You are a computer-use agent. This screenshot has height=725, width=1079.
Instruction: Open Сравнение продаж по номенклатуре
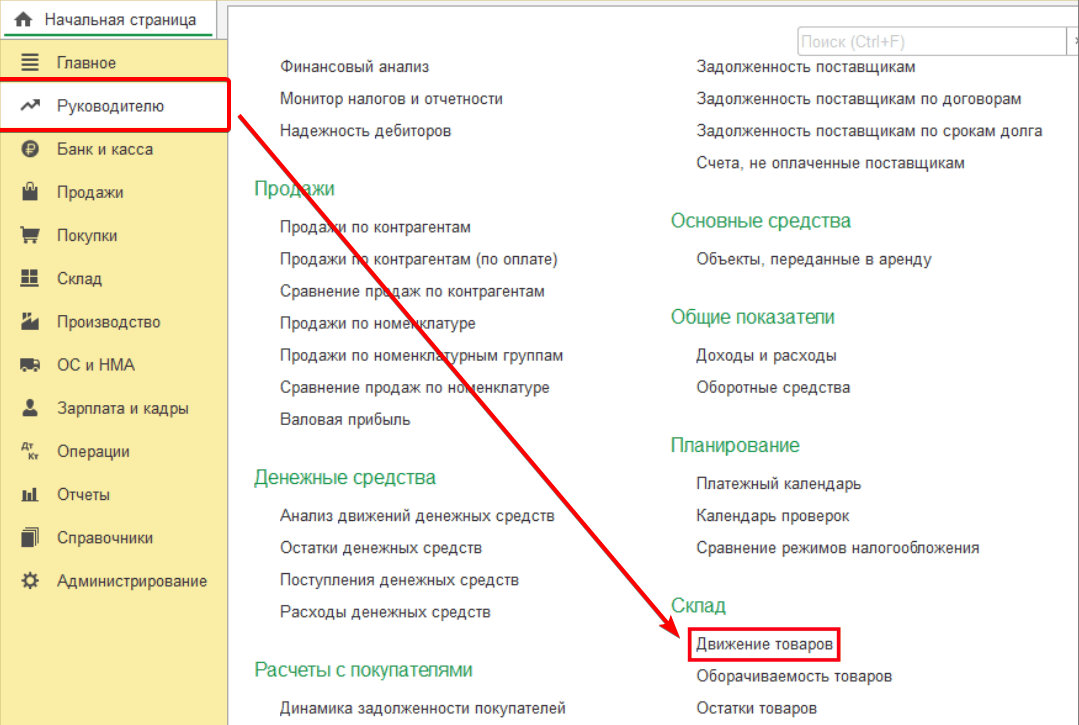click(414, 387)
